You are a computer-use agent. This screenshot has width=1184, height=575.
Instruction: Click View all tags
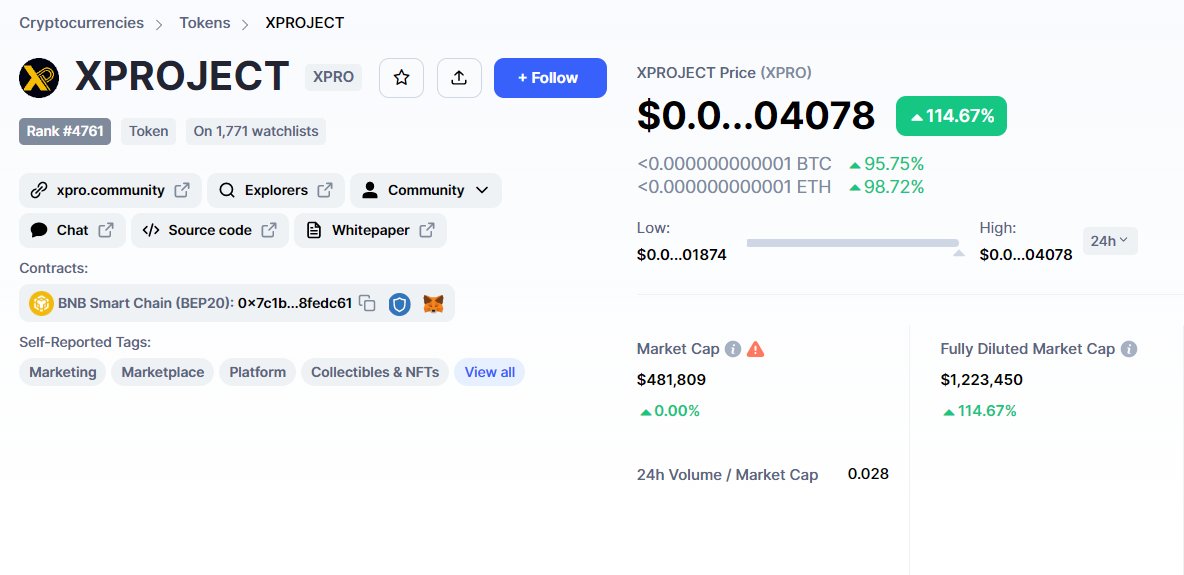[x=489, y=372]
